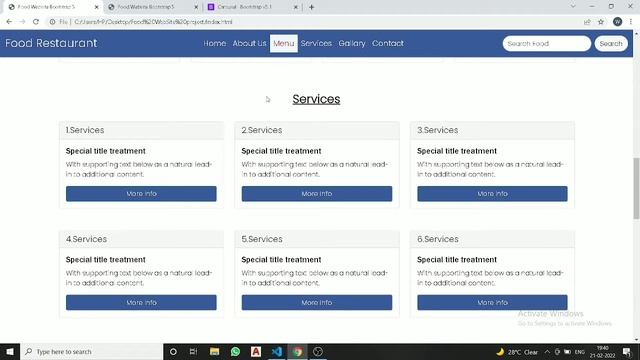Screen dimensions: 640x360
Task: Open the Chrome profile avatar
Action: [x=617, y=22]
